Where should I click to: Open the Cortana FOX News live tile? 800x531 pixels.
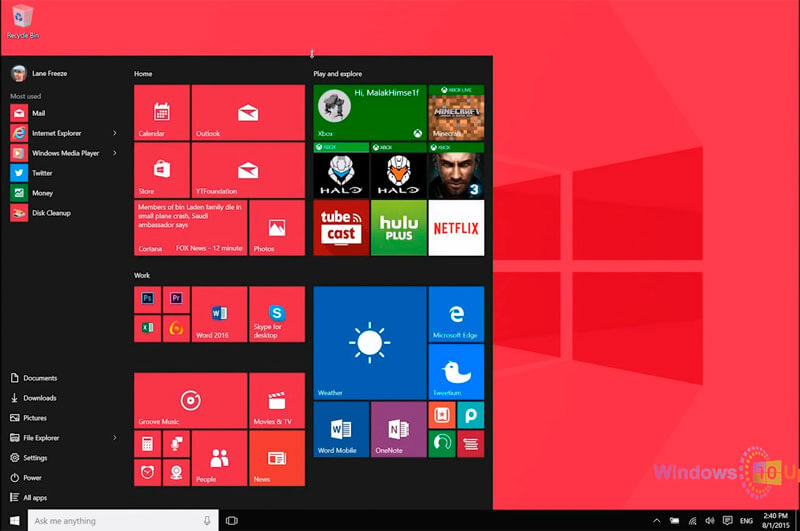click(191, 227)
